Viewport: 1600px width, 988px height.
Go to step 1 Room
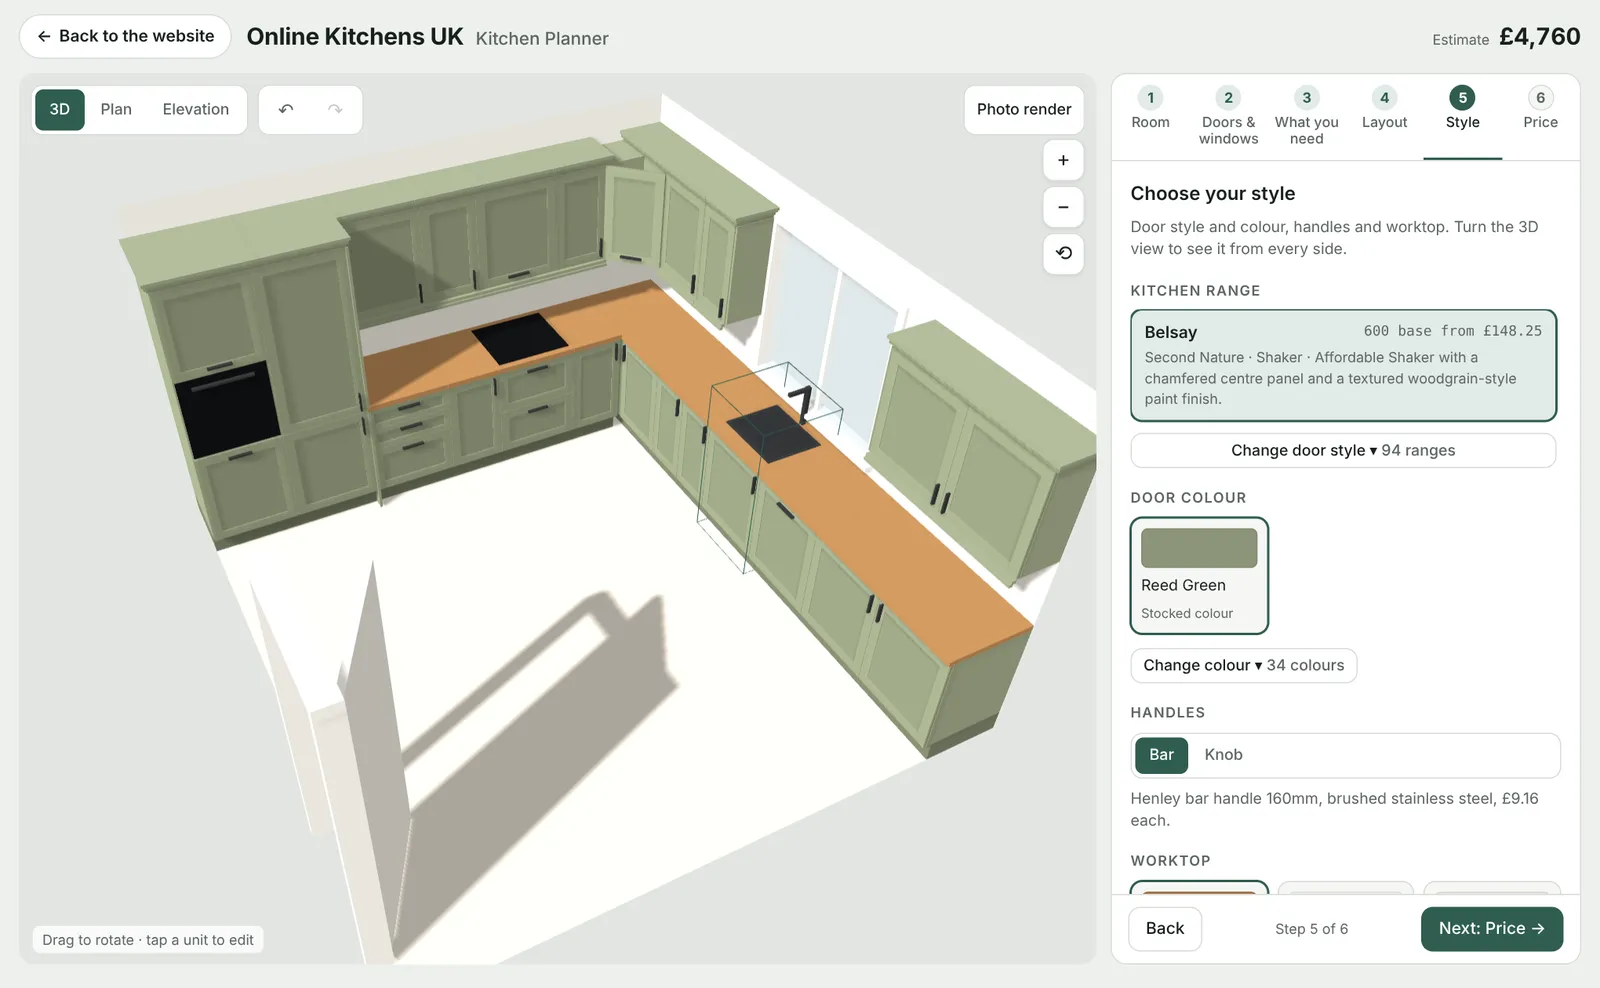[1150, 109]
